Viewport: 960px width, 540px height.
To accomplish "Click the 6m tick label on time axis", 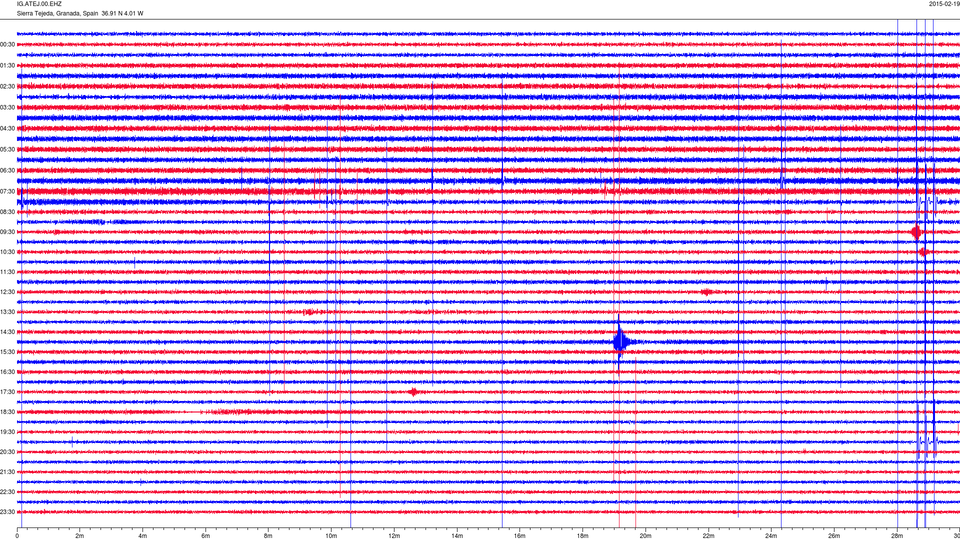I will [206, 536].
